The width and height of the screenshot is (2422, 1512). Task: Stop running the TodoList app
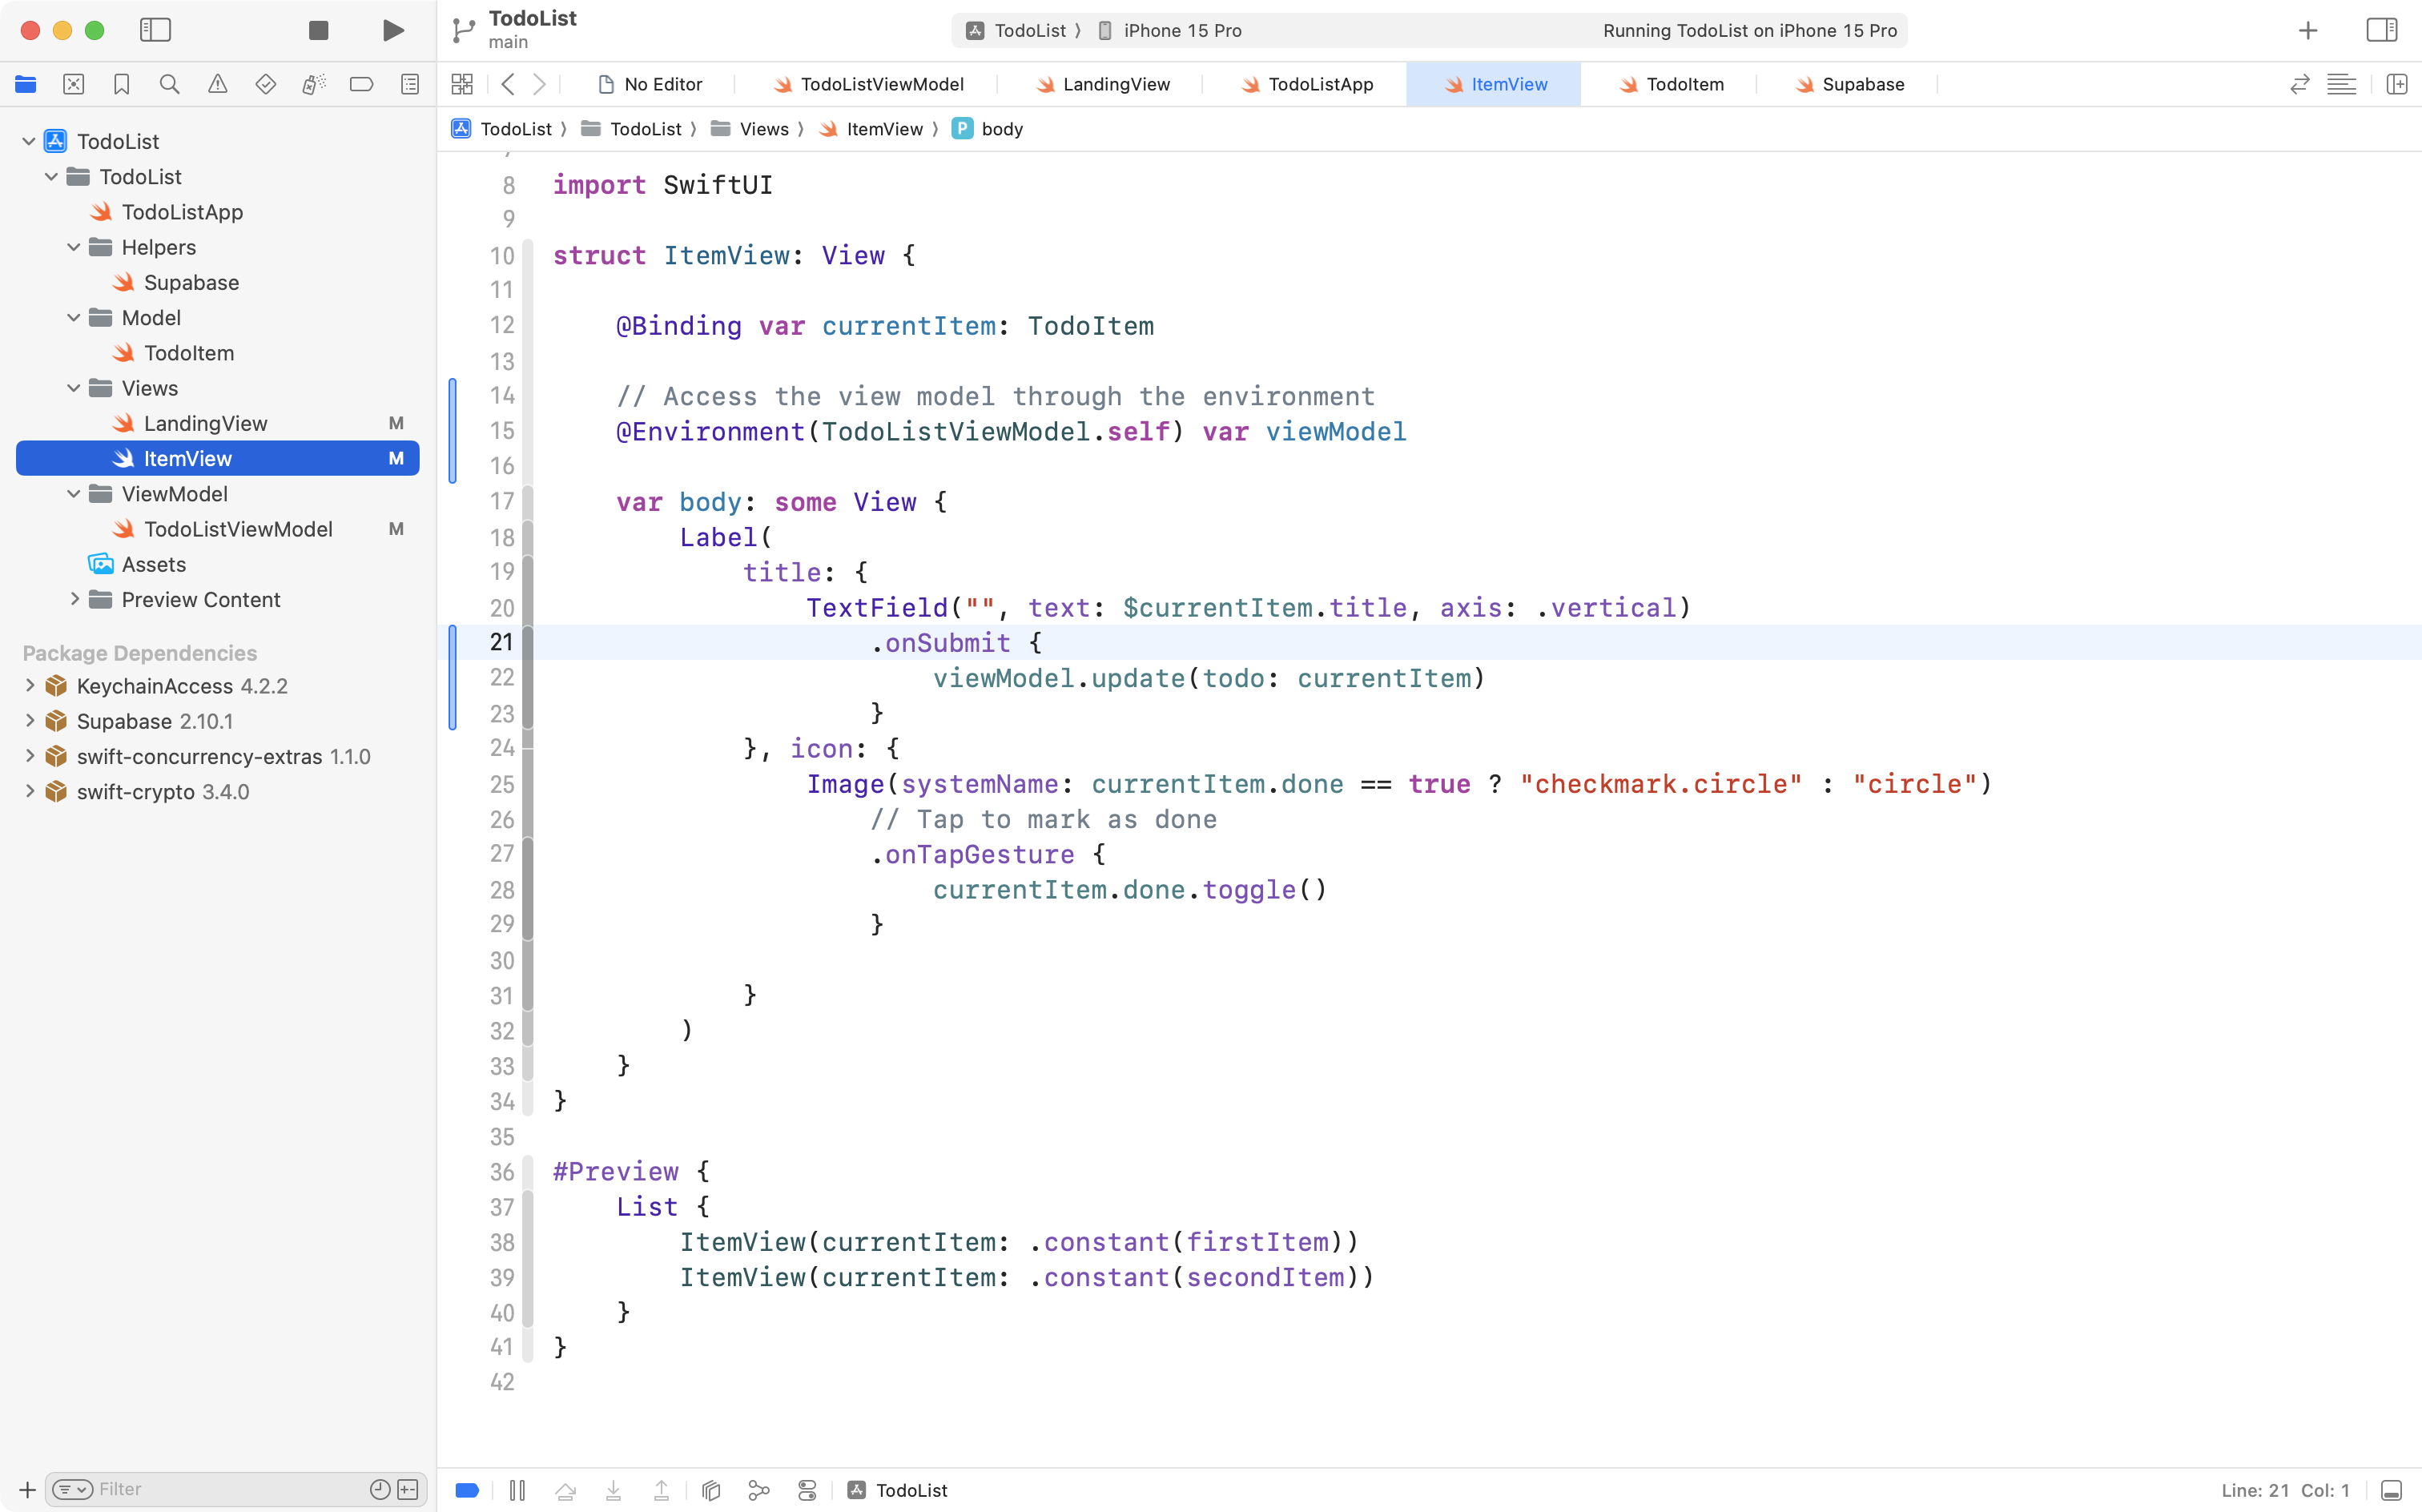[x=318, y=30]
